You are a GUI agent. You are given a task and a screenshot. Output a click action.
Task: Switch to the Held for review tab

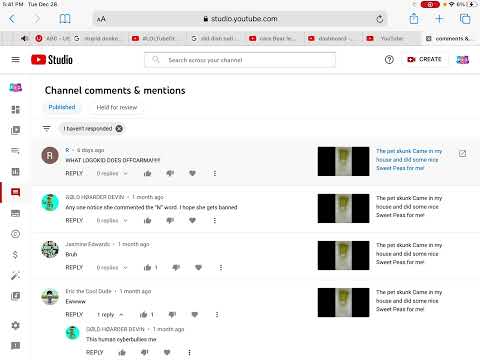click(x=117, y=107)
